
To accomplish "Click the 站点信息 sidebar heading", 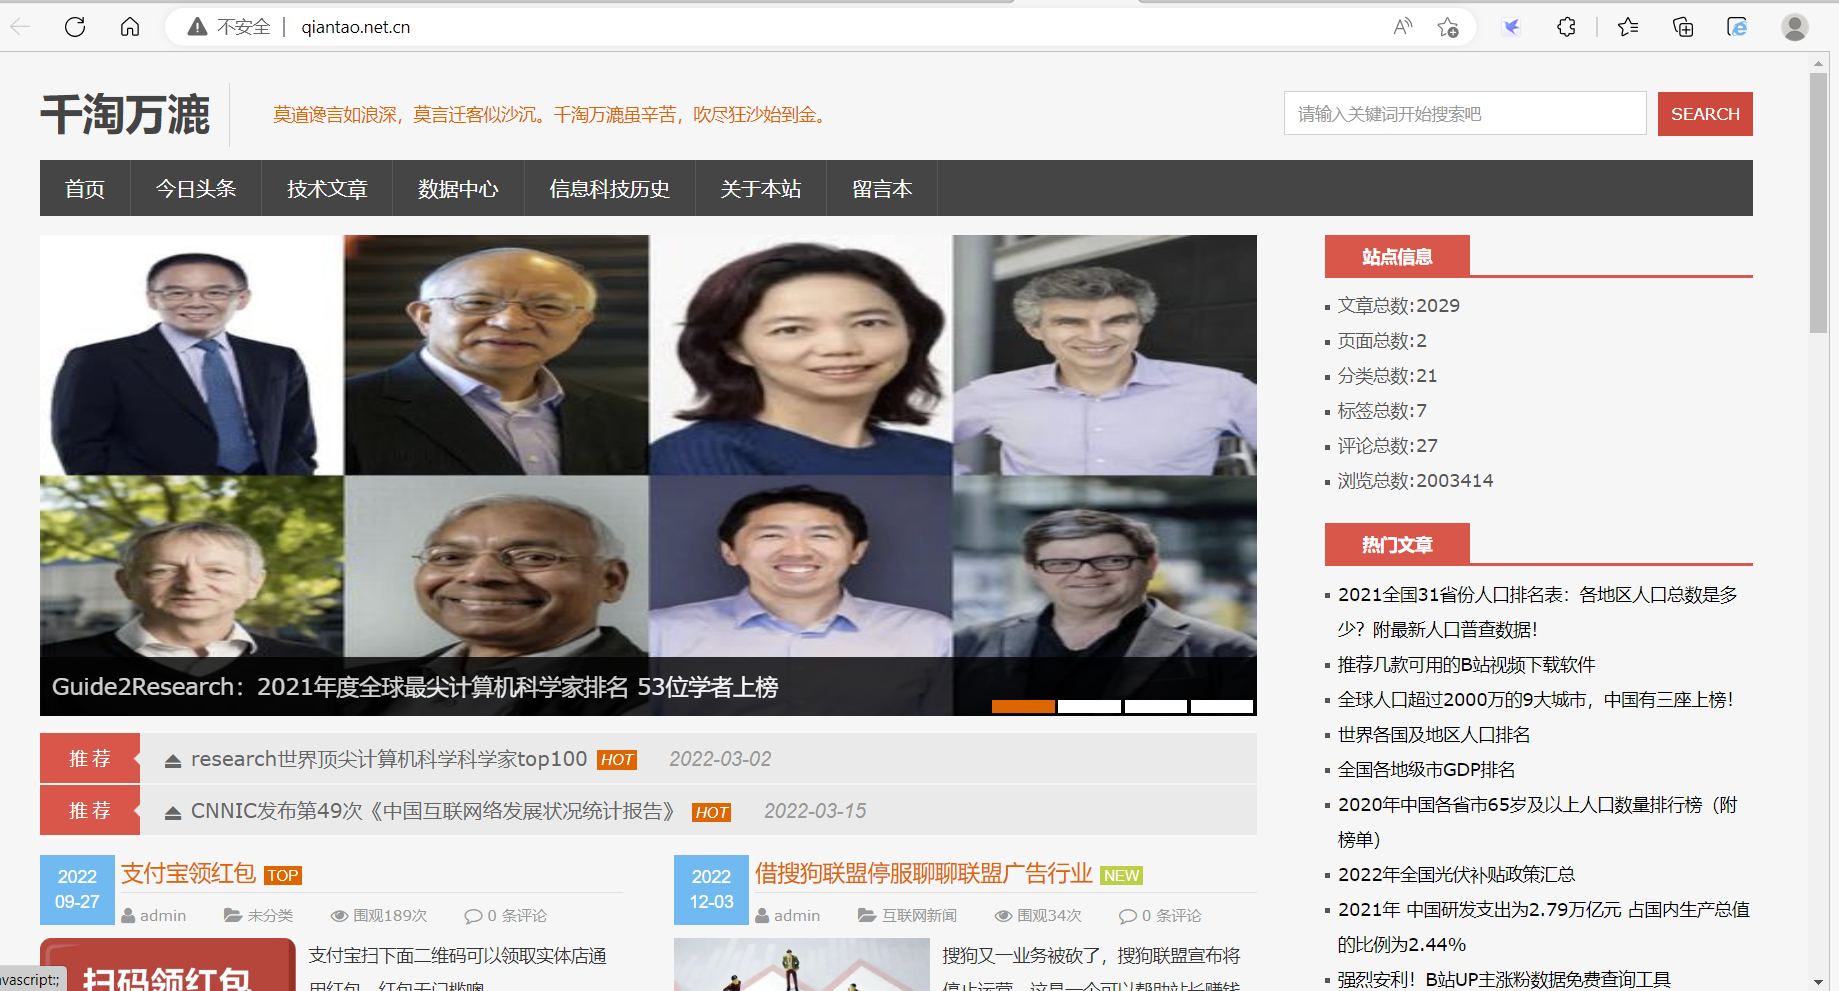I will (1397, 256).
